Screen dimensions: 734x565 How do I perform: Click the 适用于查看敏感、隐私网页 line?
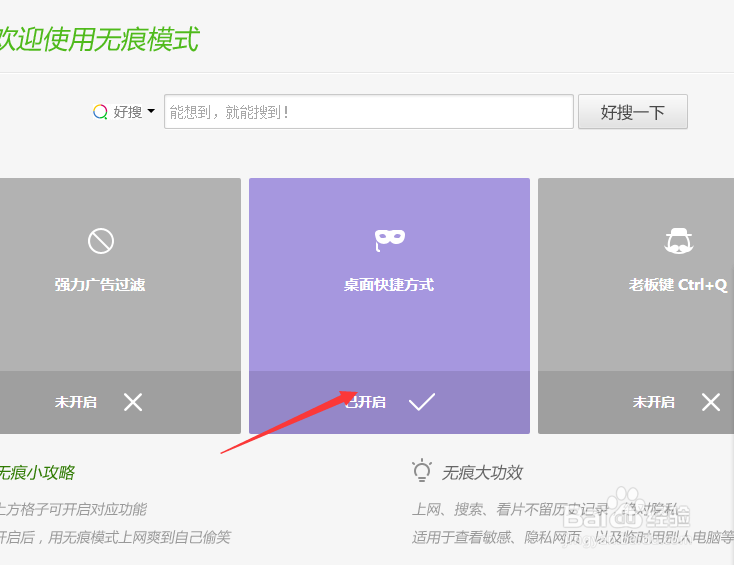point(497,537)
